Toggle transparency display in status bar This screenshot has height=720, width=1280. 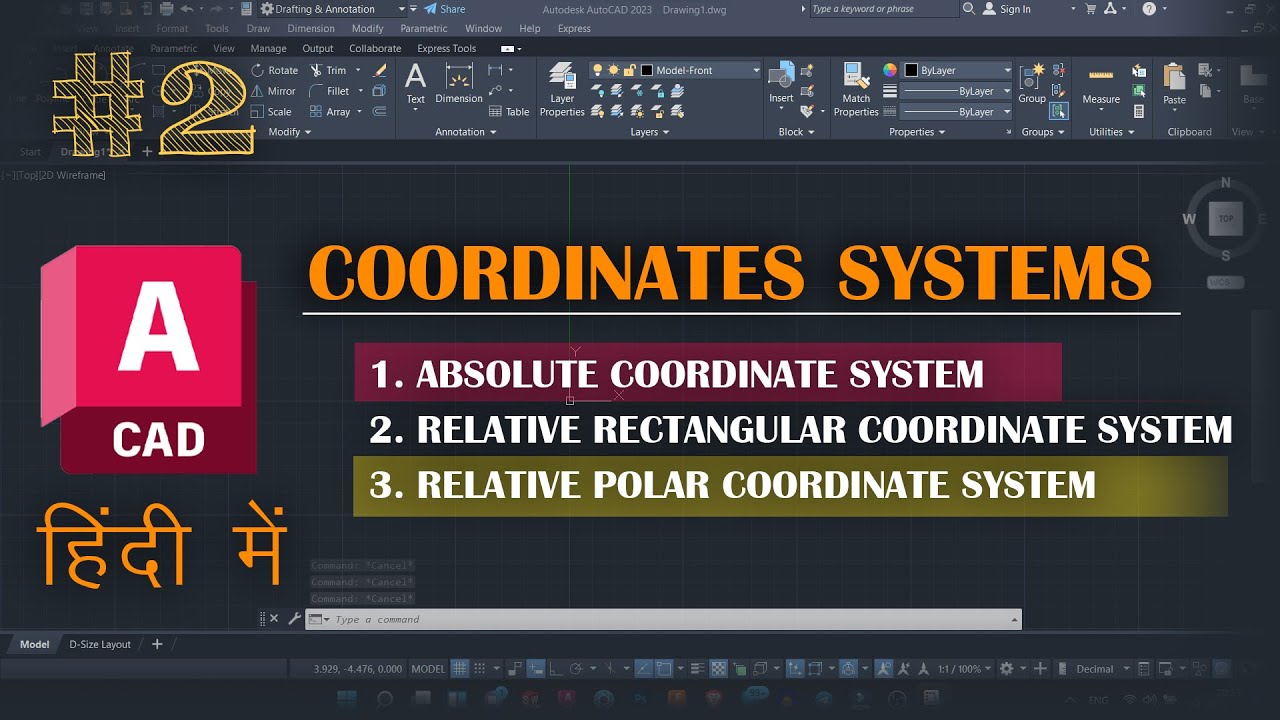click(718, 669)
